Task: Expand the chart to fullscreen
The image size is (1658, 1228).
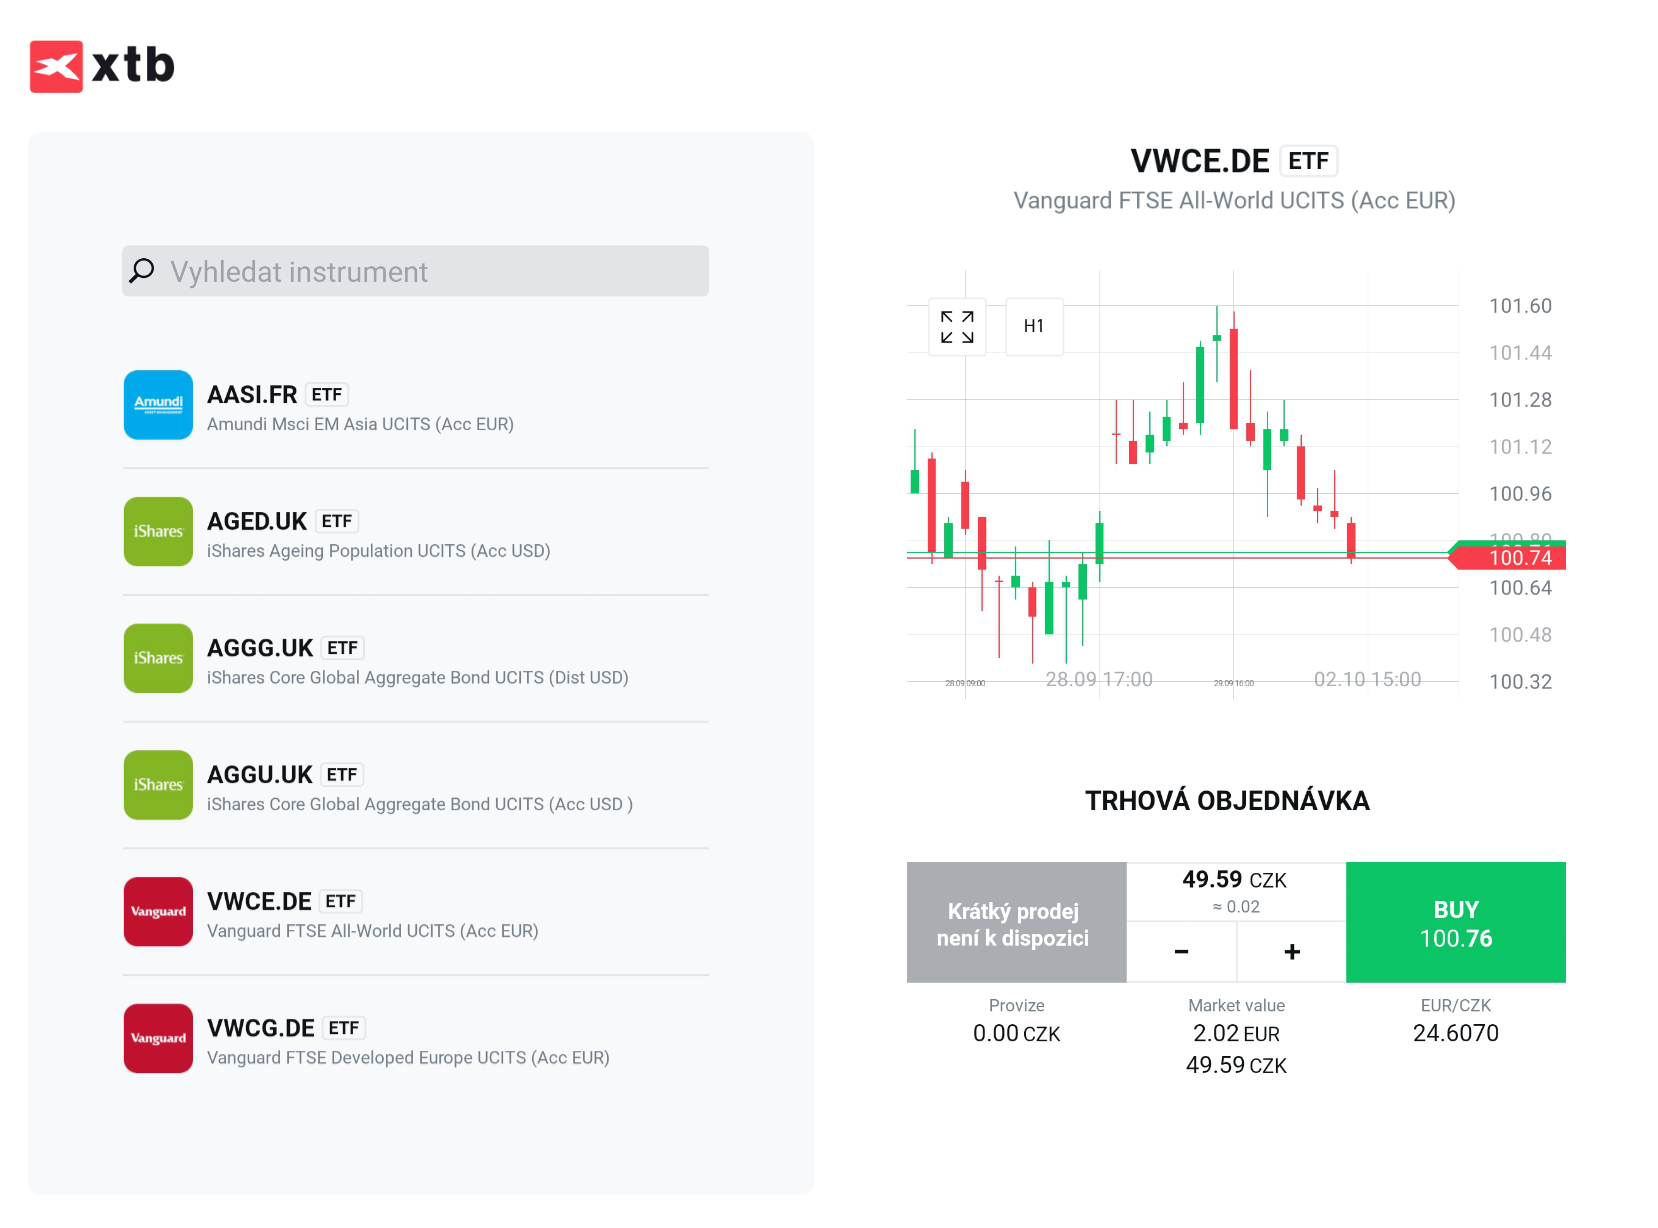Action: pos(957,327)
